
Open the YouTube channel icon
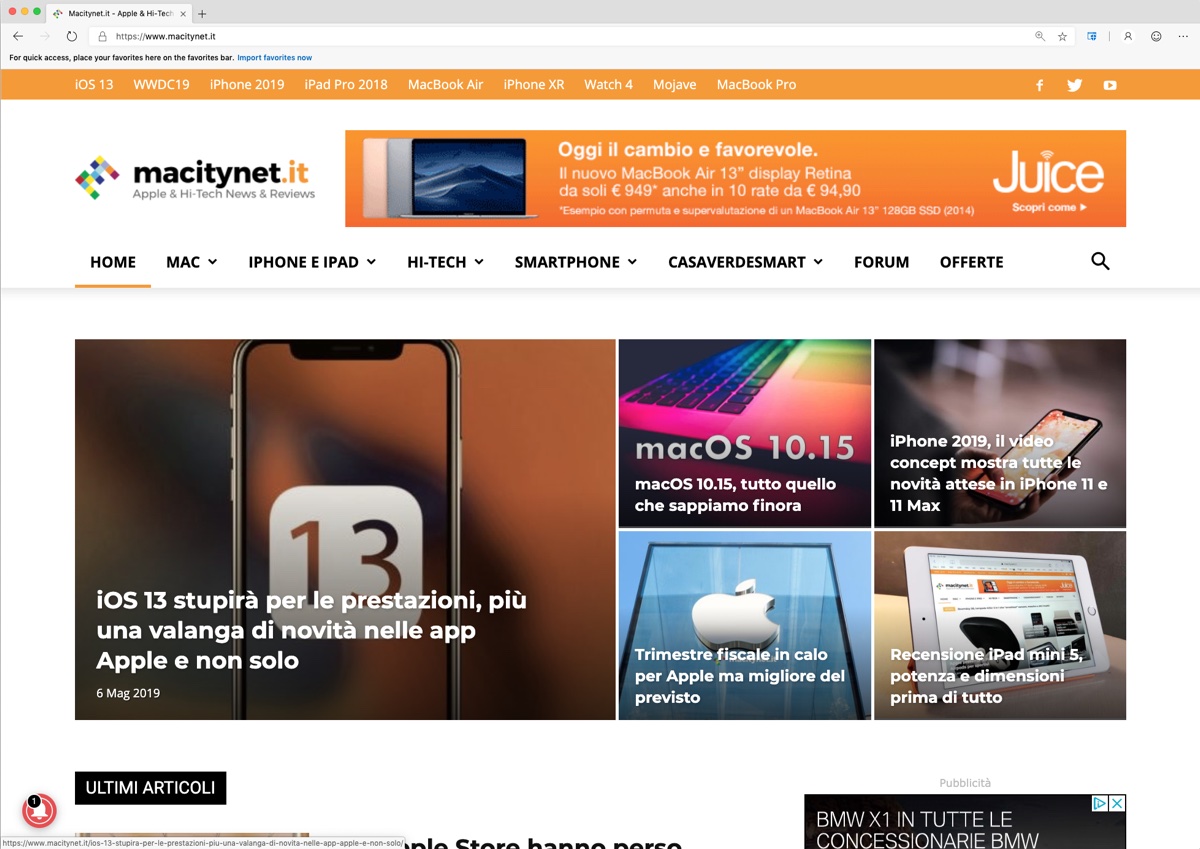tap(1109, 85)
